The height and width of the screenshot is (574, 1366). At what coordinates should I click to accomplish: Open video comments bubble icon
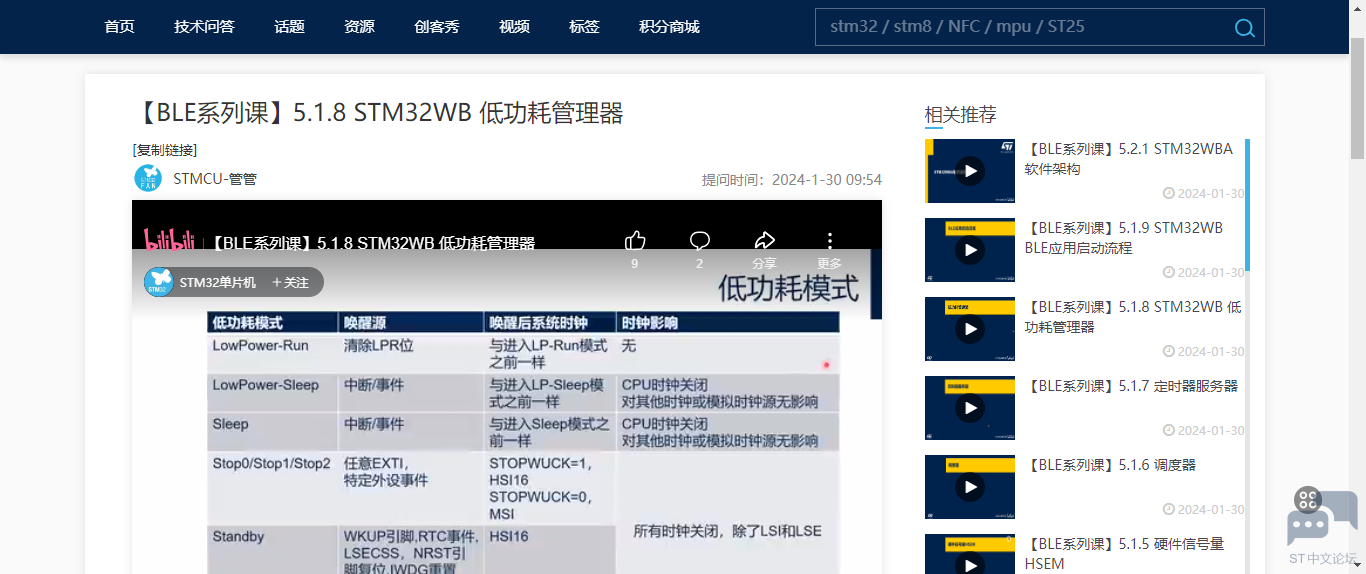700,241
